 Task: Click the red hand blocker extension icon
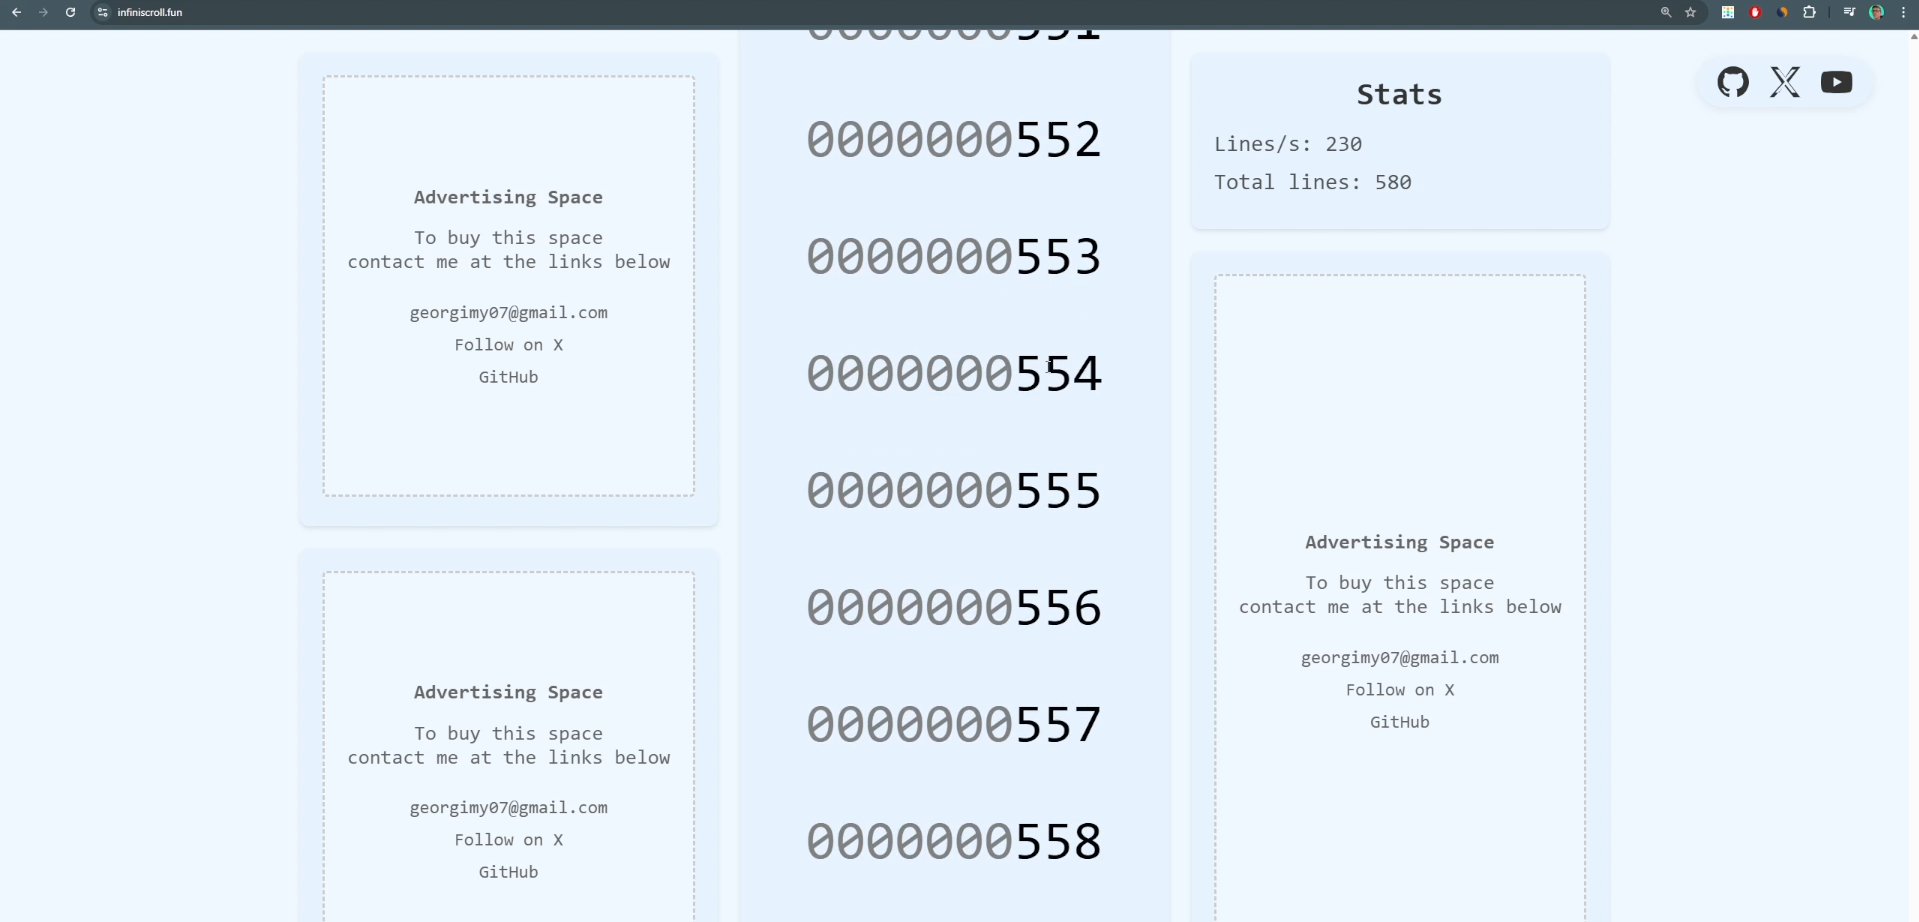(x=1755, y=12)
